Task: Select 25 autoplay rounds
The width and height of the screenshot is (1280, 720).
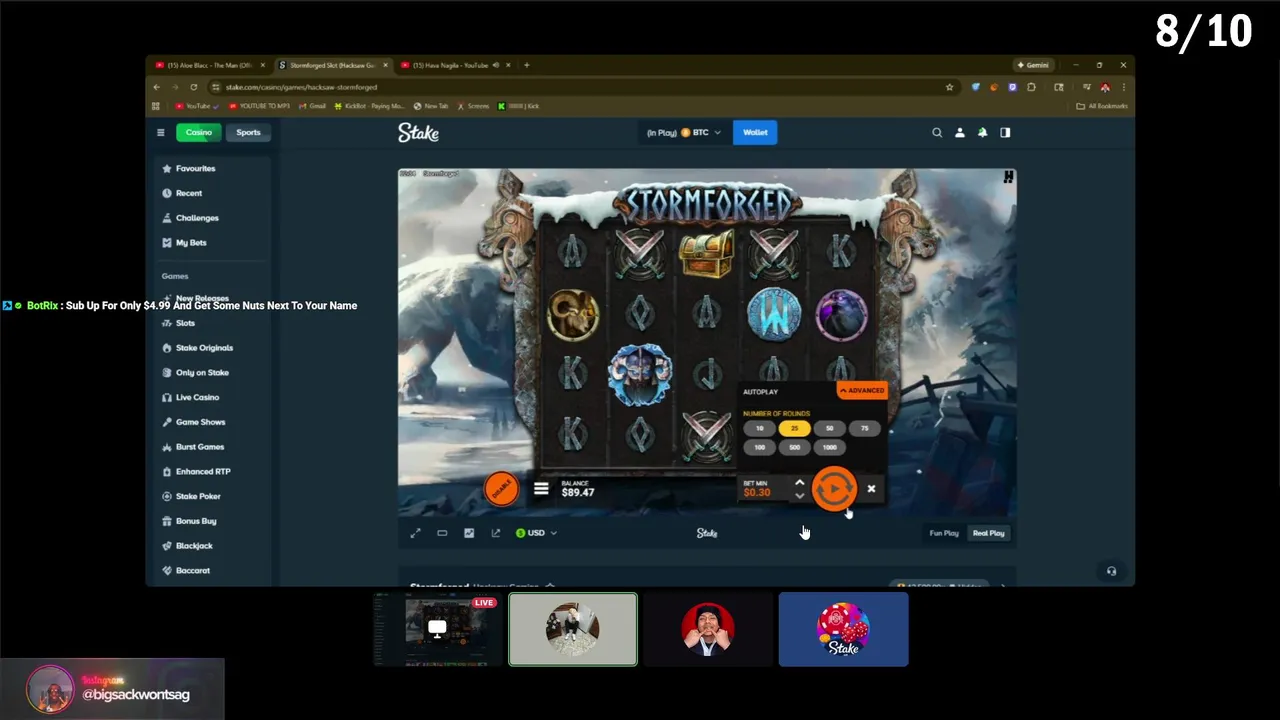Action: 794,428
